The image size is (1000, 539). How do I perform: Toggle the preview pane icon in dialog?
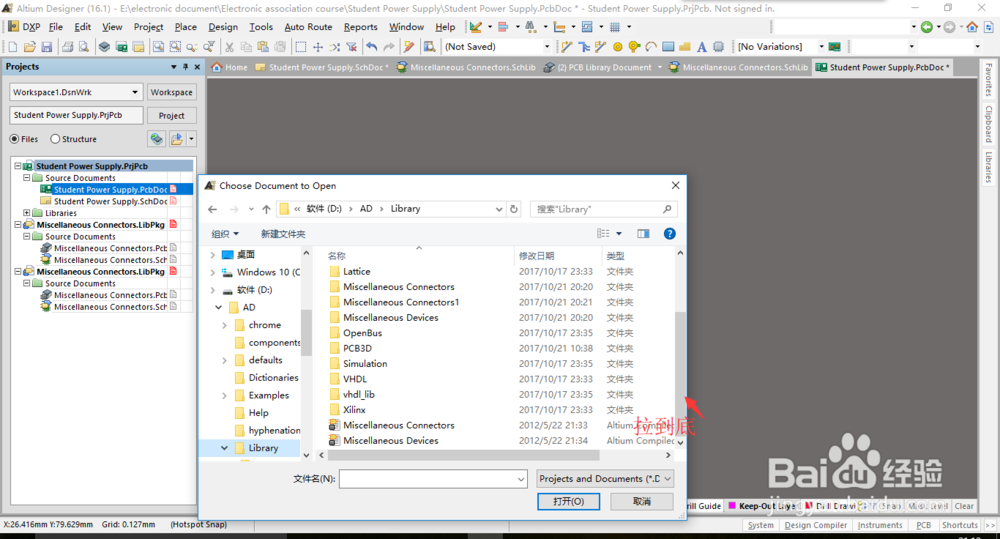pos(643,233)
